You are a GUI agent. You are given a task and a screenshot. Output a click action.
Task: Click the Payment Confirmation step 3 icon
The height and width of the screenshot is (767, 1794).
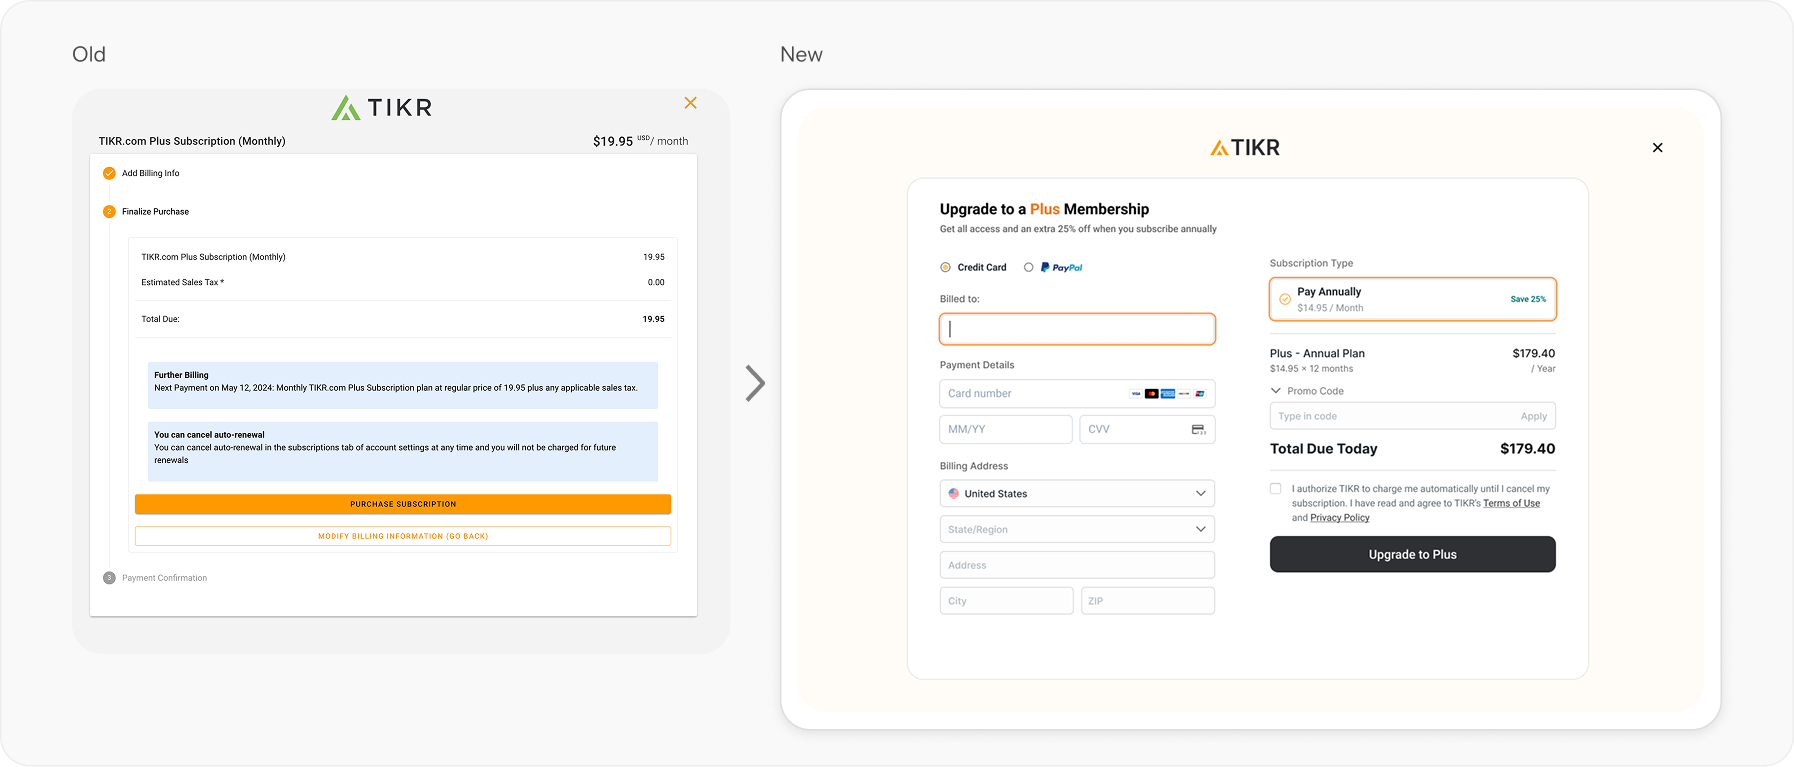tap(109, 578)
